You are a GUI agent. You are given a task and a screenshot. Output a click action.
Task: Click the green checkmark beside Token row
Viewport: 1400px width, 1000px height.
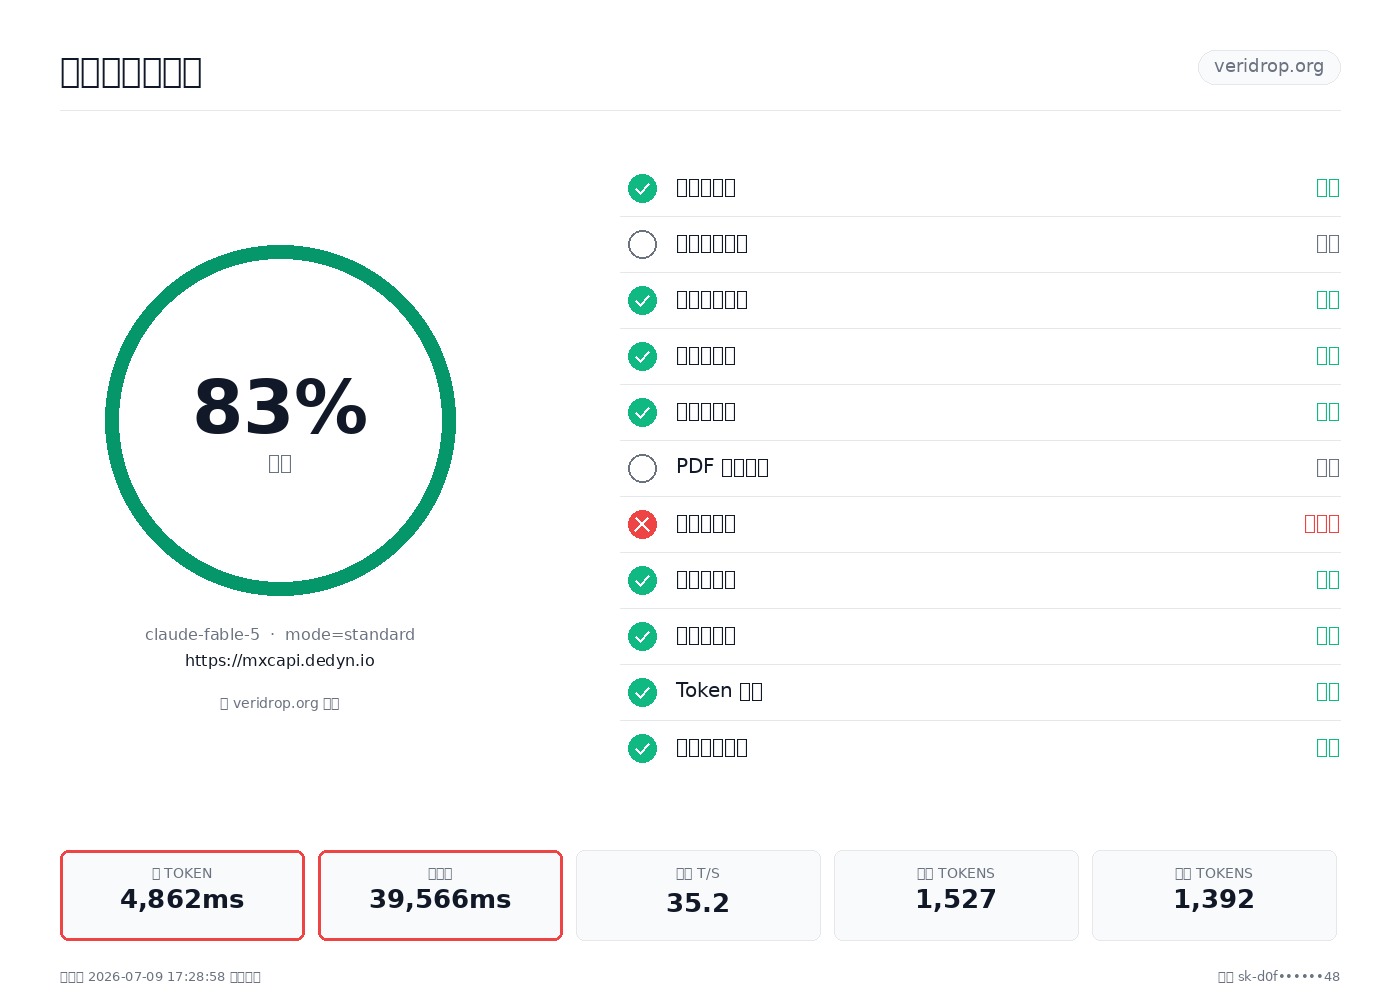coord(642,692)
